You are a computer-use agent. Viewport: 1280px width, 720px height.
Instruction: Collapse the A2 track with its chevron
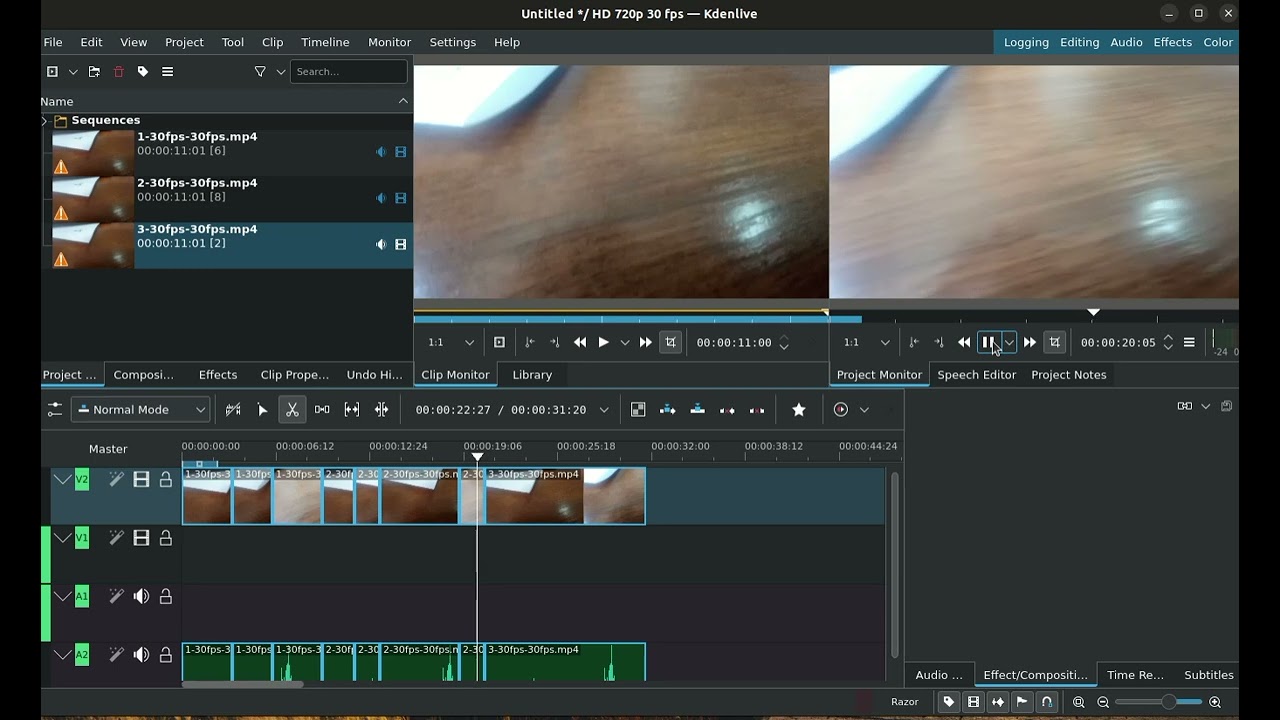[x=62, y=655]
